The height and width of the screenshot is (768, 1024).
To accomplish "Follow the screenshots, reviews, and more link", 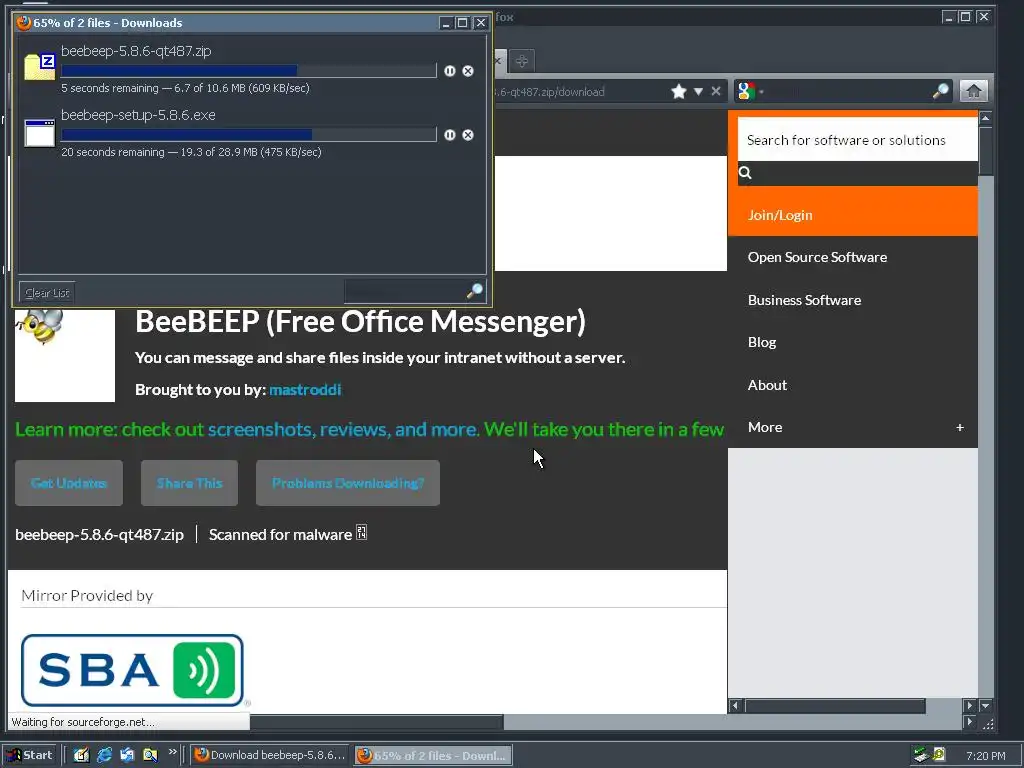I will (x=343, y=430).
